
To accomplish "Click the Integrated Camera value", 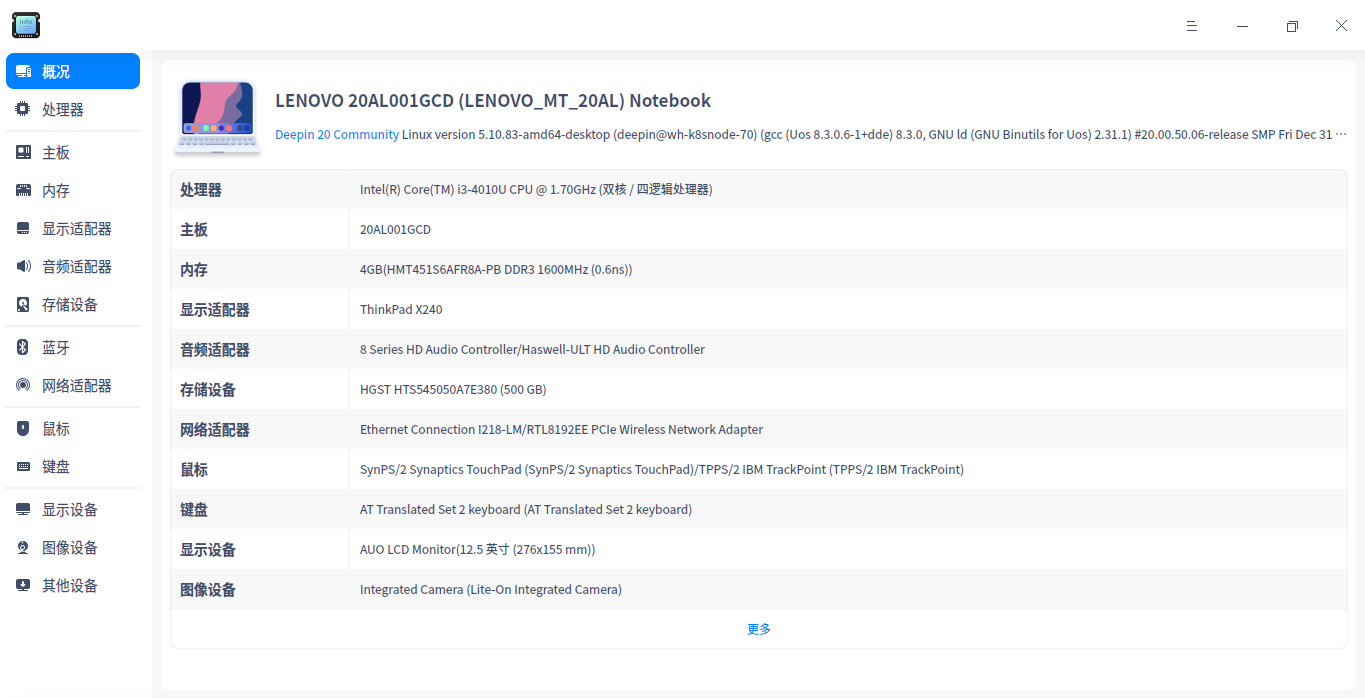I will coord(491,589).
